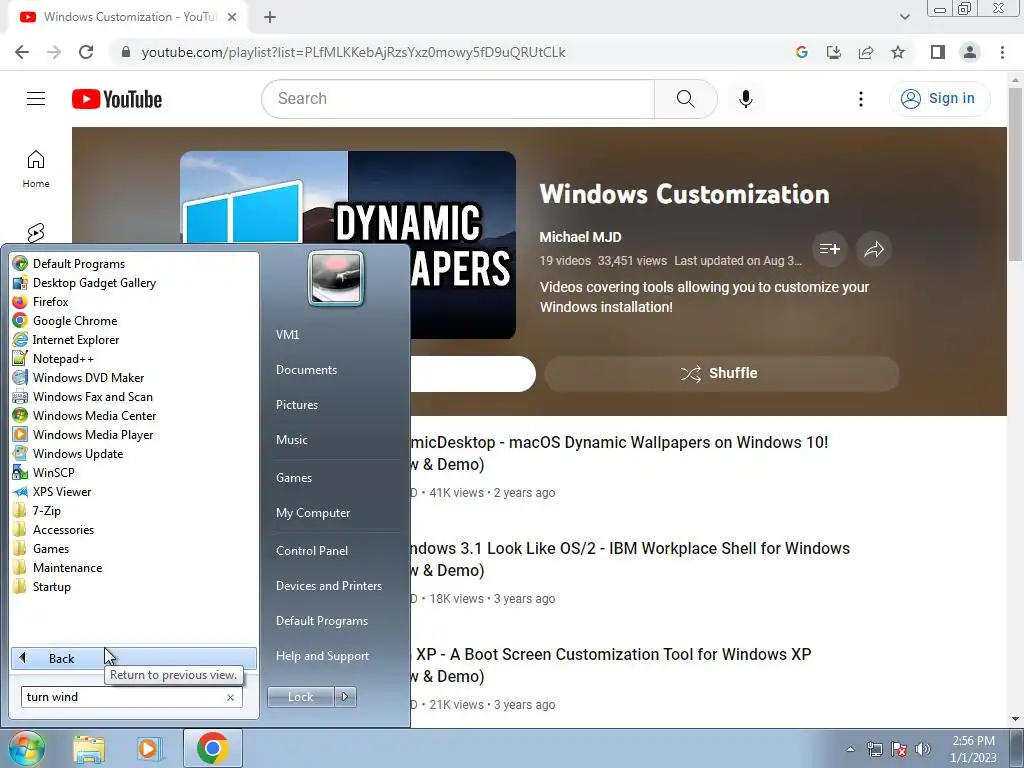
Task: Open Action Center flag icon in tray
Action: 899,749
